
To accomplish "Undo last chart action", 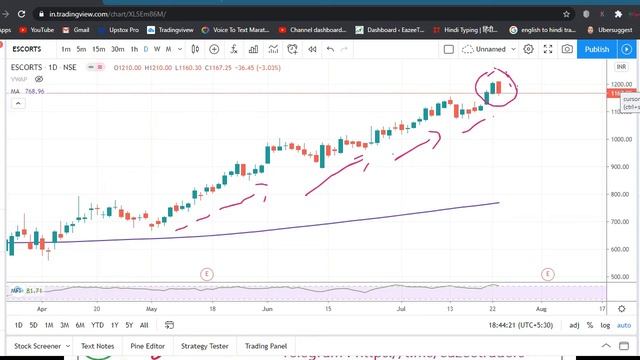I will (x=330, y=49).
